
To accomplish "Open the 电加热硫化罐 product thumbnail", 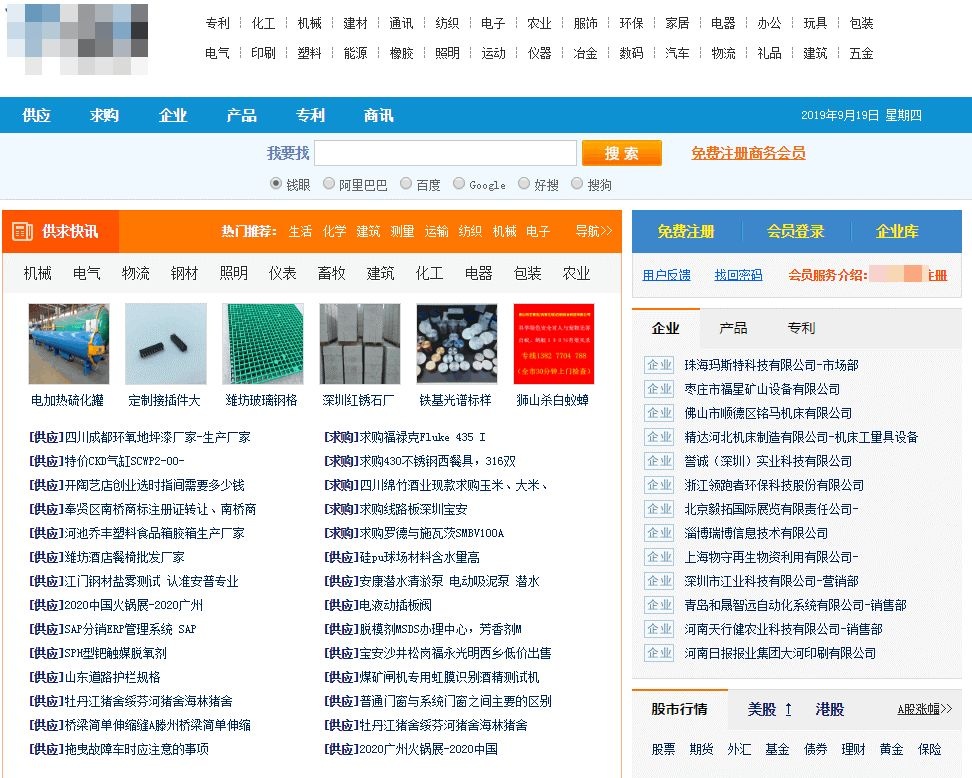I will tap(68, 344).
